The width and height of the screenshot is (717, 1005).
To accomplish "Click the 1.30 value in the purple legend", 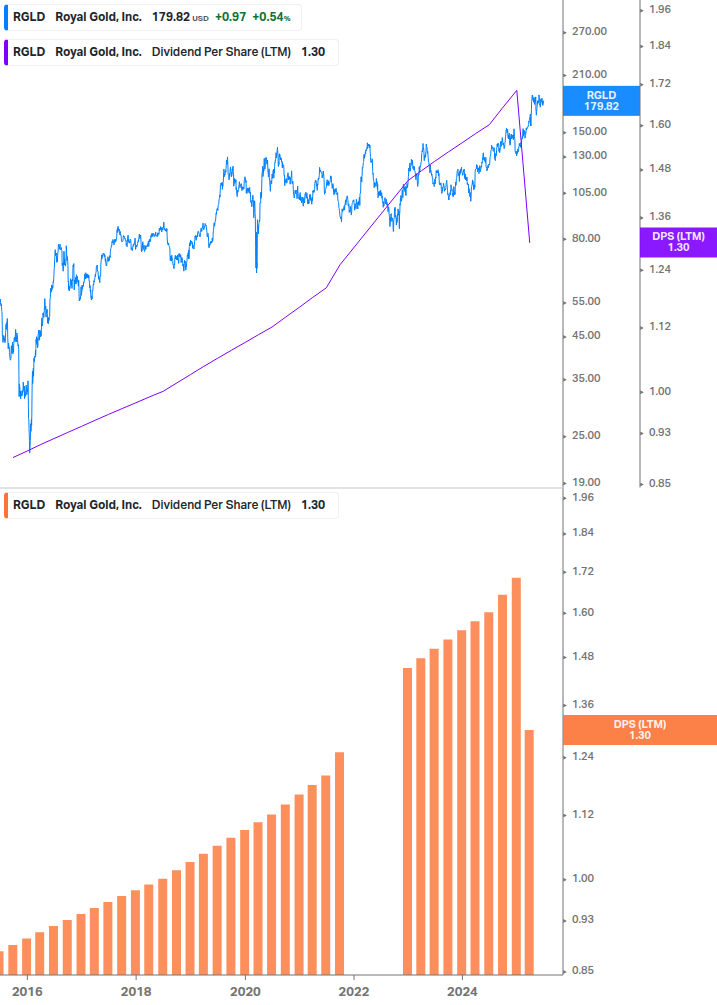I will tap(313, 52).
